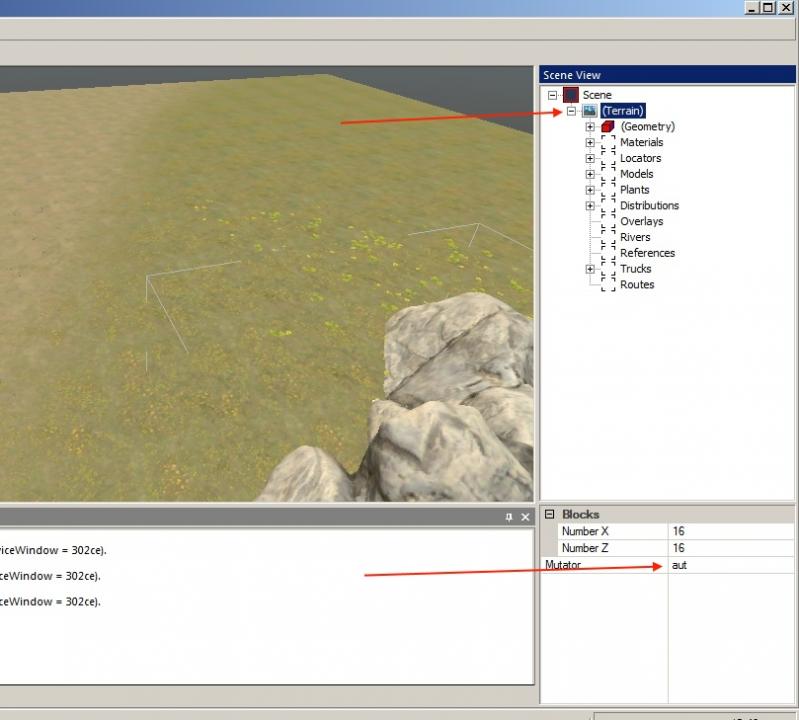Select the References tree item
The height and width of the screenshot is (720, 799).
click(x=647, y=253)
